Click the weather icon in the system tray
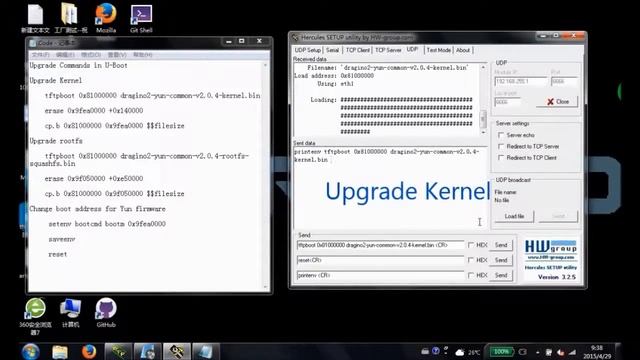This screenshot has width=640, height=360. pos(460,352)
